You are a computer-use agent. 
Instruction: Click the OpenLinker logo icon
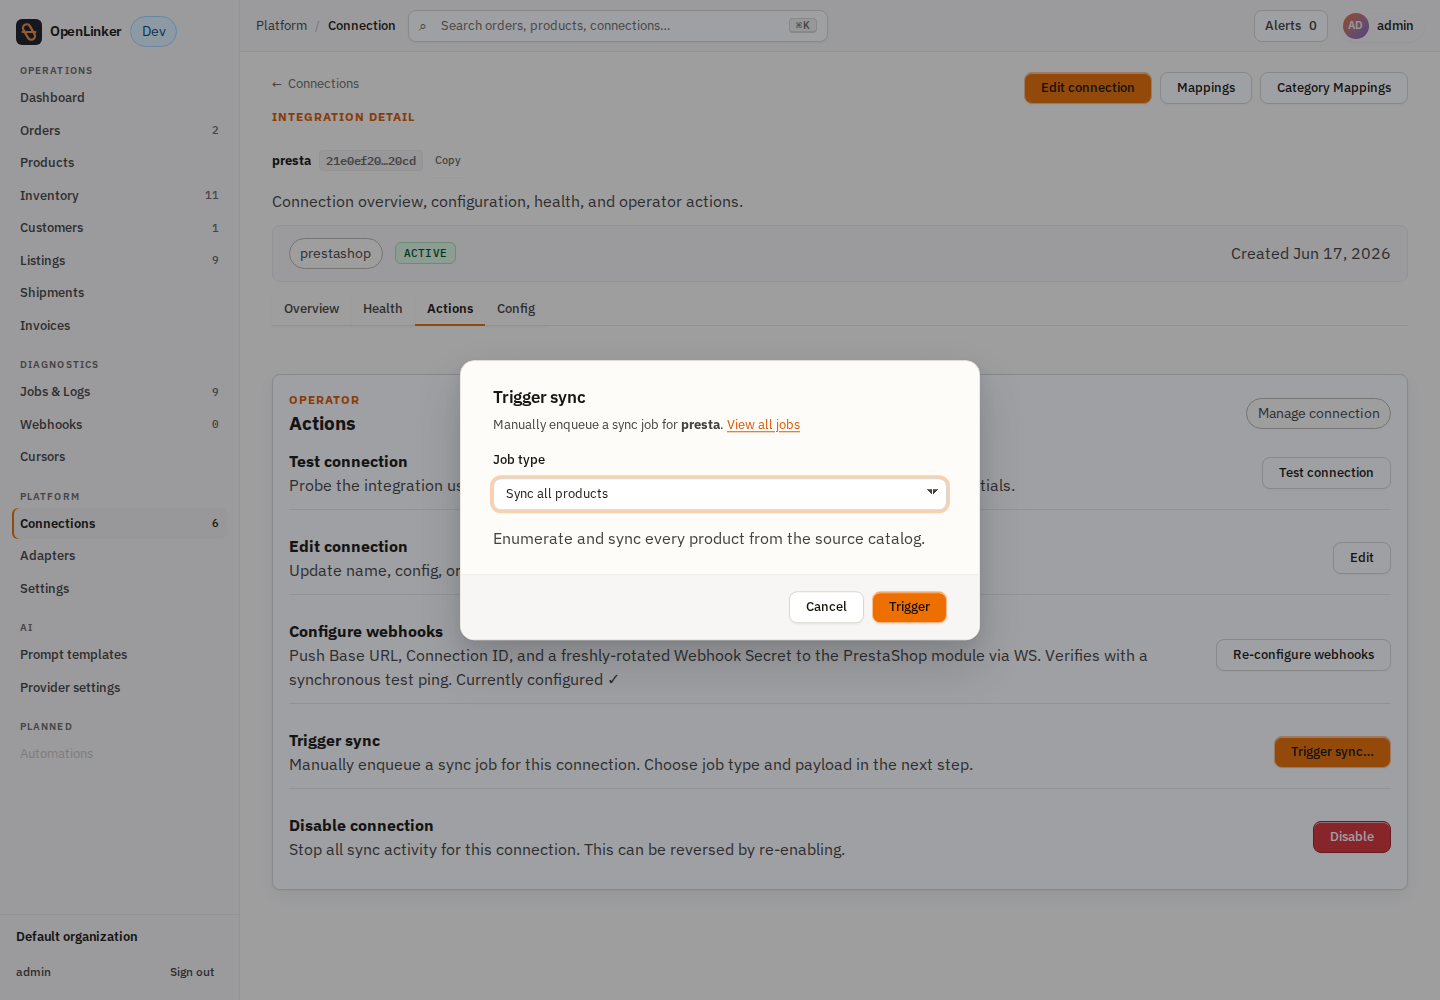29,32
